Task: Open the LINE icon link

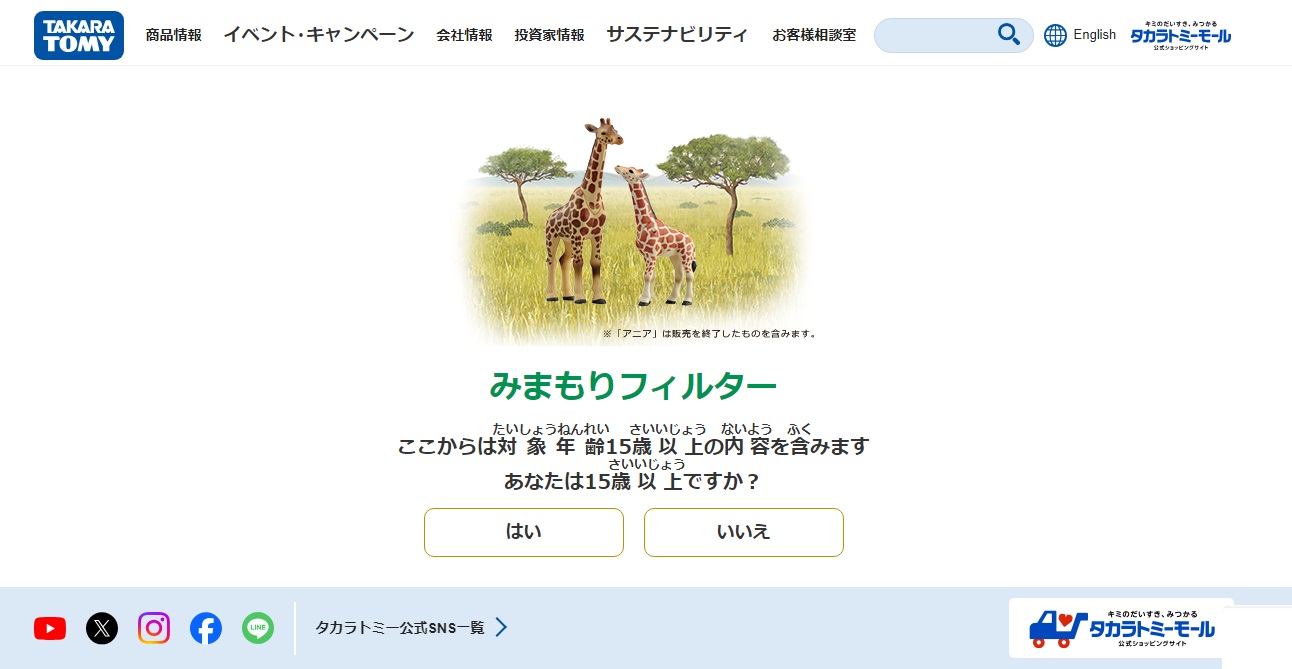Action: [258, 628]
